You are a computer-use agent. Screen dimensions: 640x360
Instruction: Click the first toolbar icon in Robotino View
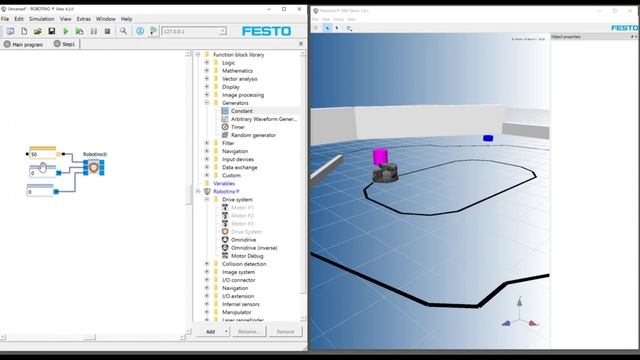(10, 31)
